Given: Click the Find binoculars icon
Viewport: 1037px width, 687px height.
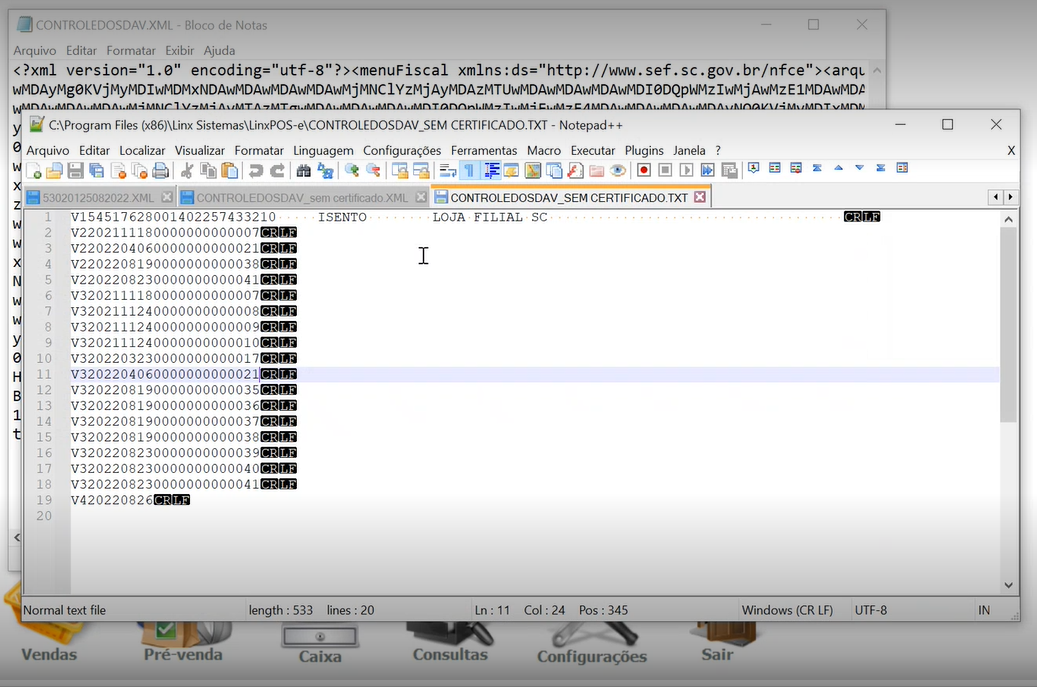Looking at the screenshot, I should [304, 171].
